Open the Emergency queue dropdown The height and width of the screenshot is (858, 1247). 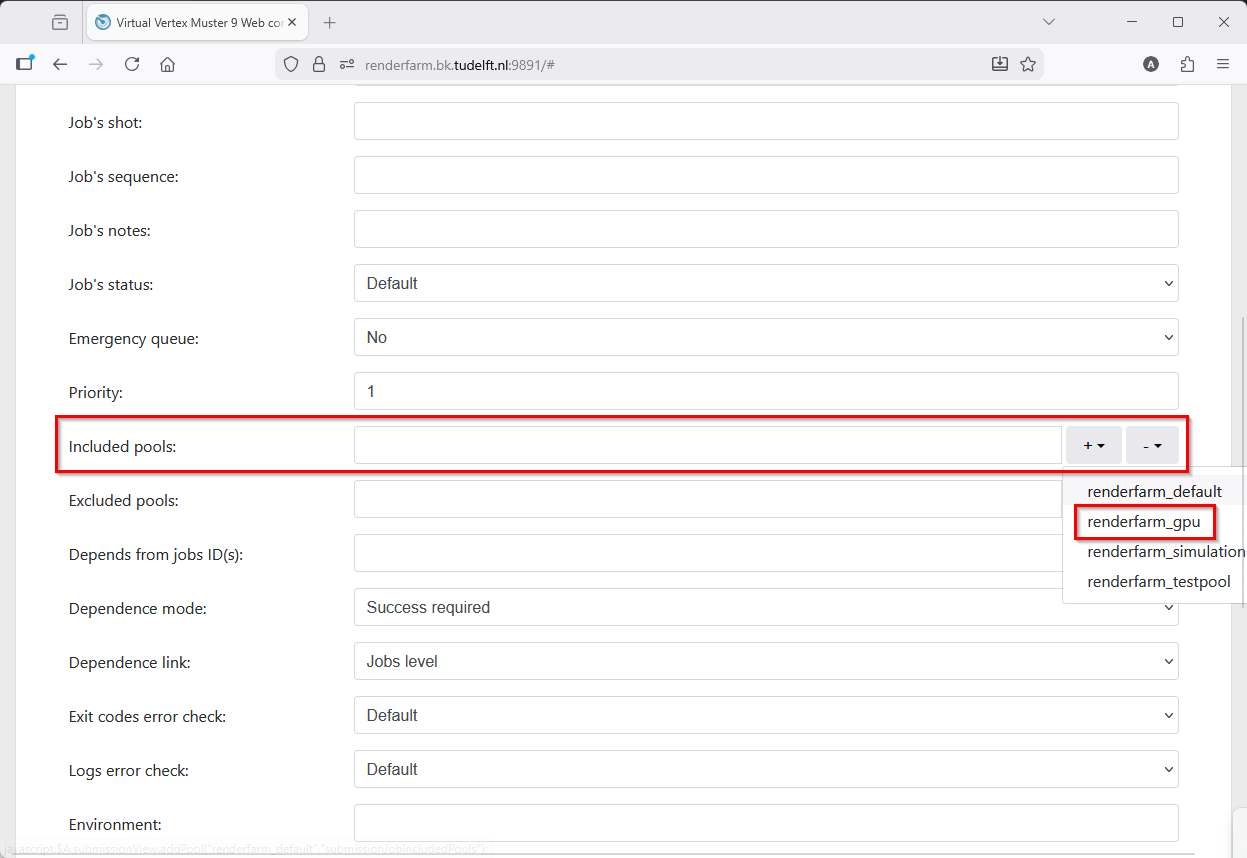(x=765, y=337)
